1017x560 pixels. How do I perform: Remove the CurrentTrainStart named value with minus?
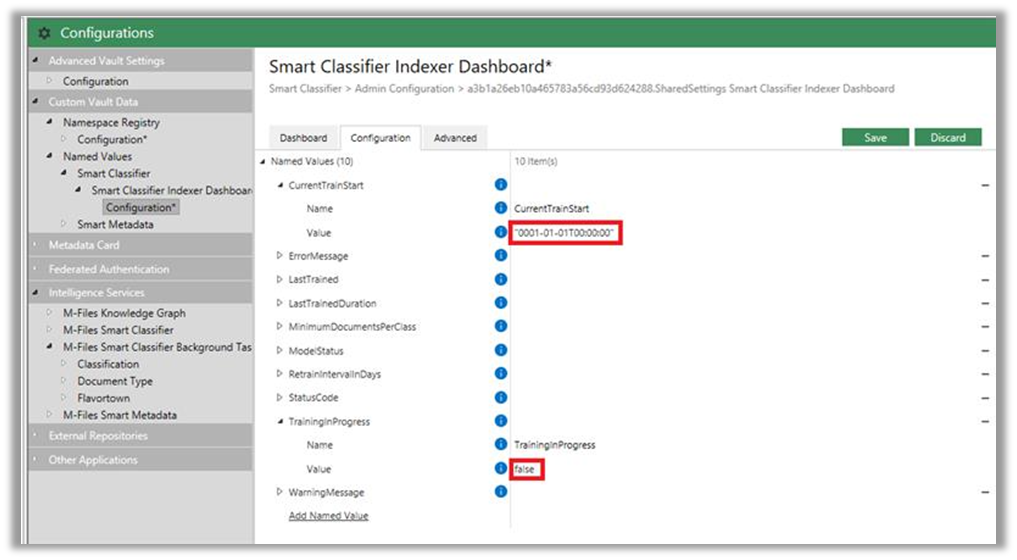coord(985,186)
